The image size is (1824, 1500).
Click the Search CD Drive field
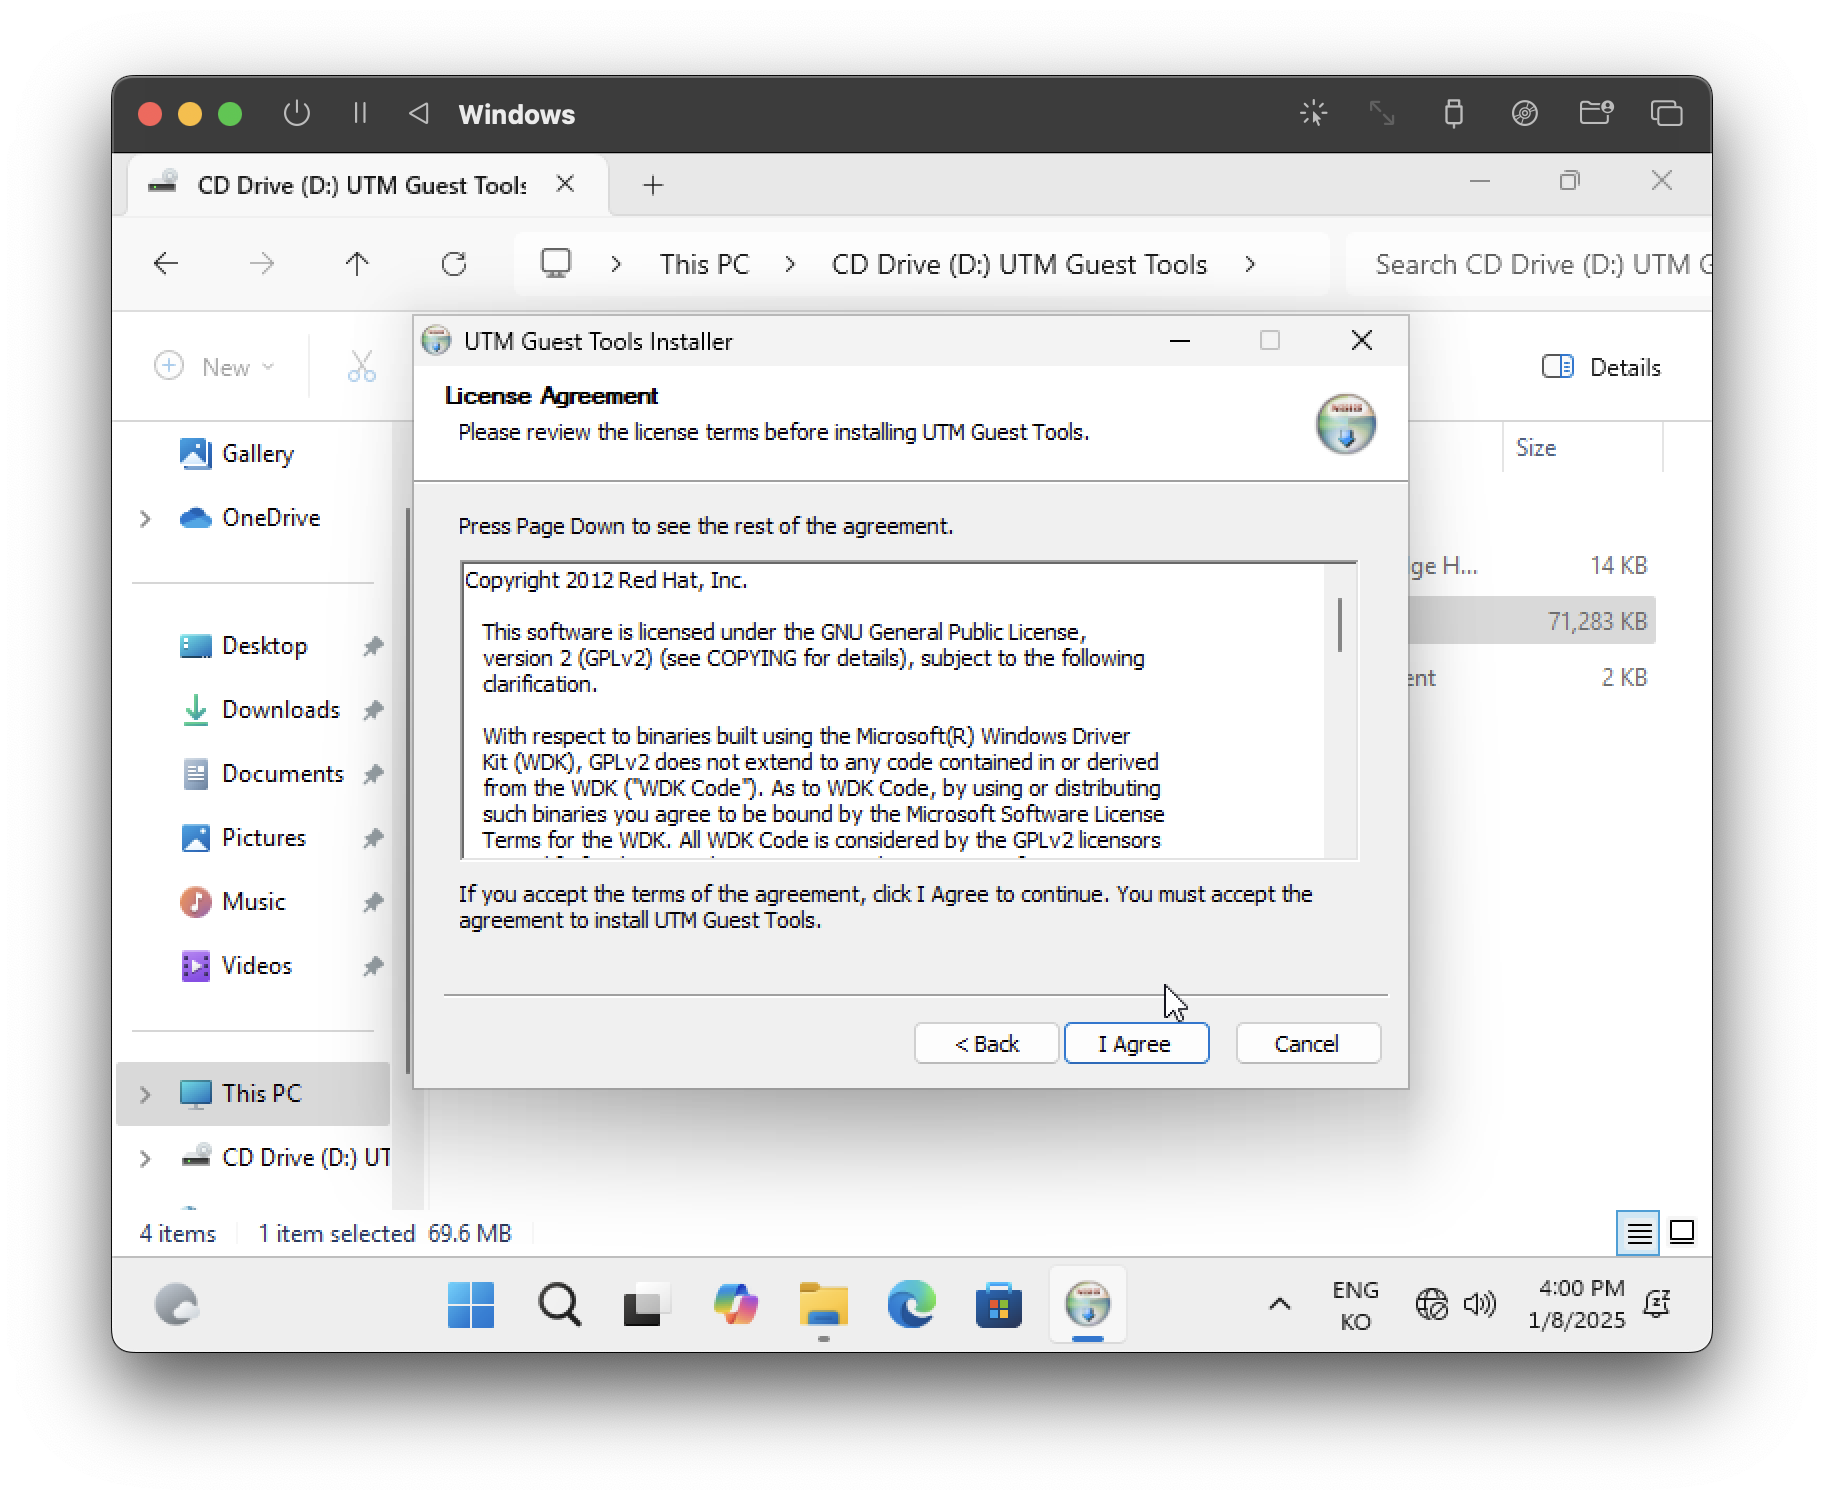pos(1530,264)
